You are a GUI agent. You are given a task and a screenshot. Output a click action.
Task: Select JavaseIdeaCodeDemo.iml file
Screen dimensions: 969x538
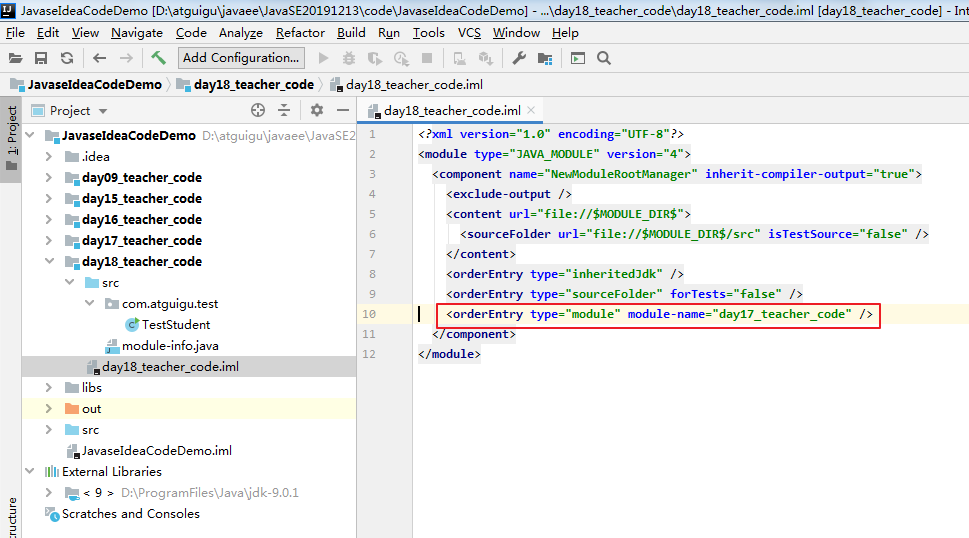157,450
